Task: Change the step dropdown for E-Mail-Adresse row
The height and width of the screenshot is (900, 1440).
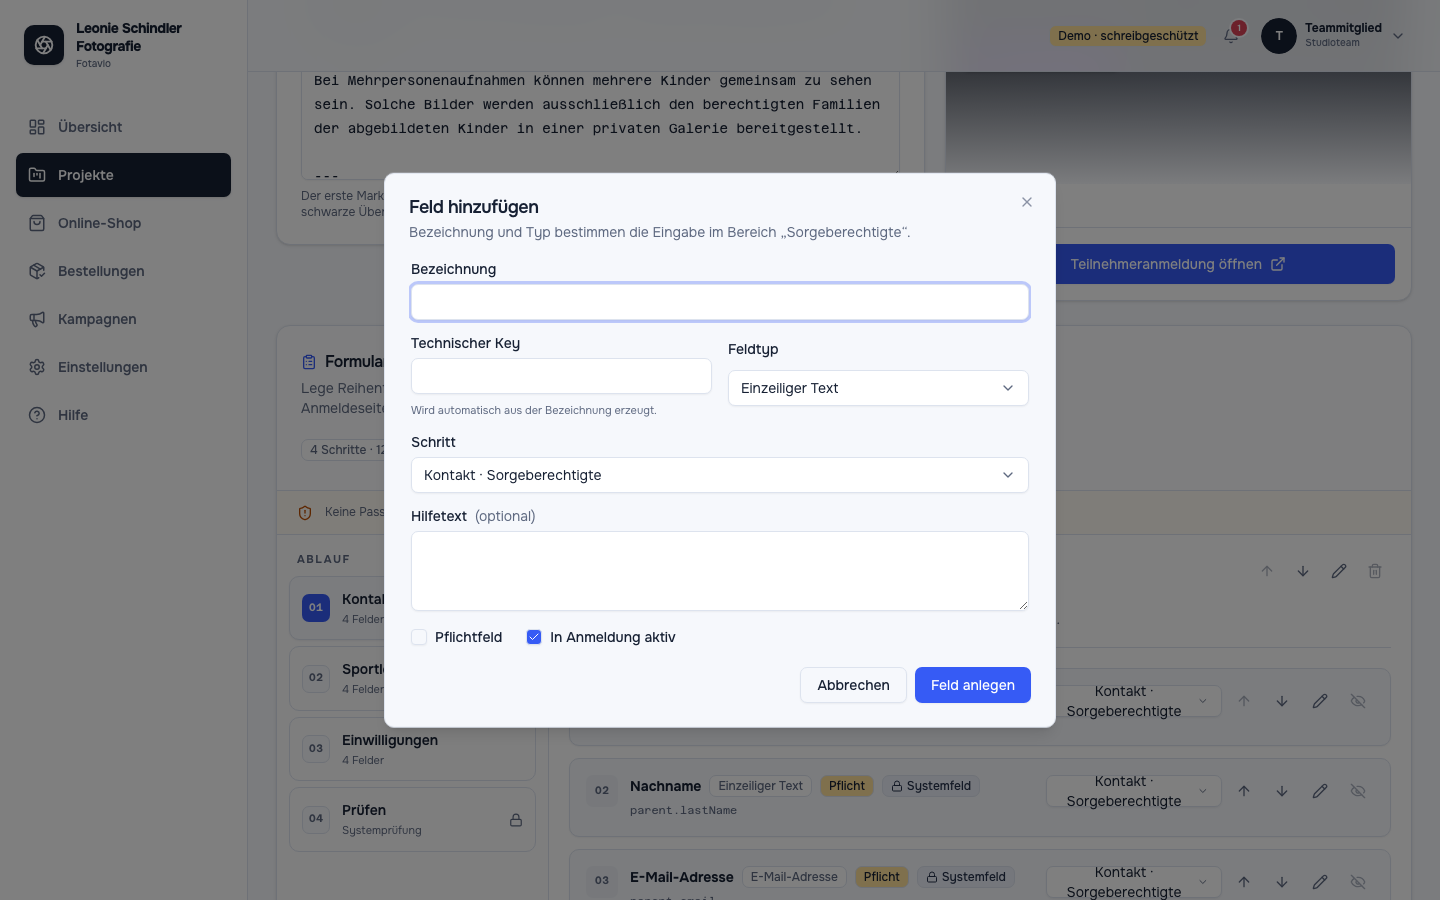Action: point(1134,882)
